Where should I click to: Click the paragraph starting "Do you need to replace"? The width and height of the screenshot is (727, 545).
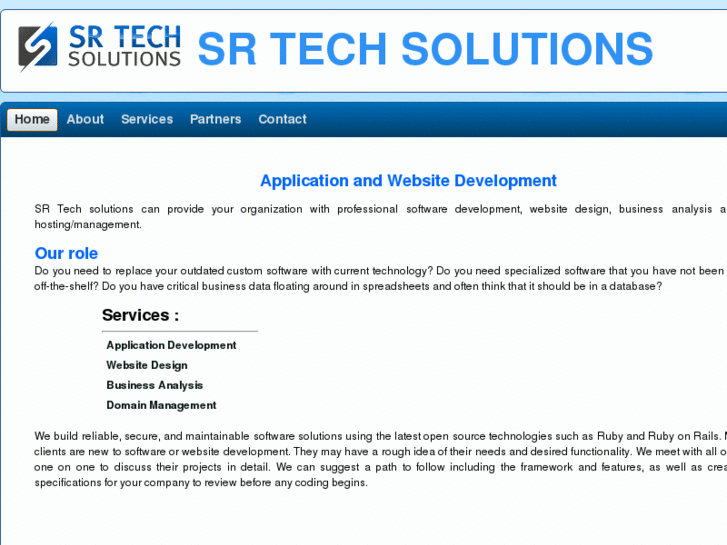(380, 278)
